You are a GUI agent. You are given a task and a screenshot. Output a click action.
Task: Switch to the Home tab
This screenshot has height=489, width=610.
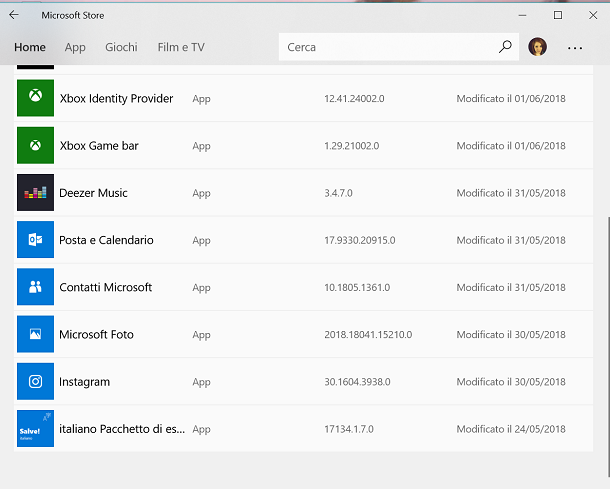pyautogui.click(x=30, y=47)
